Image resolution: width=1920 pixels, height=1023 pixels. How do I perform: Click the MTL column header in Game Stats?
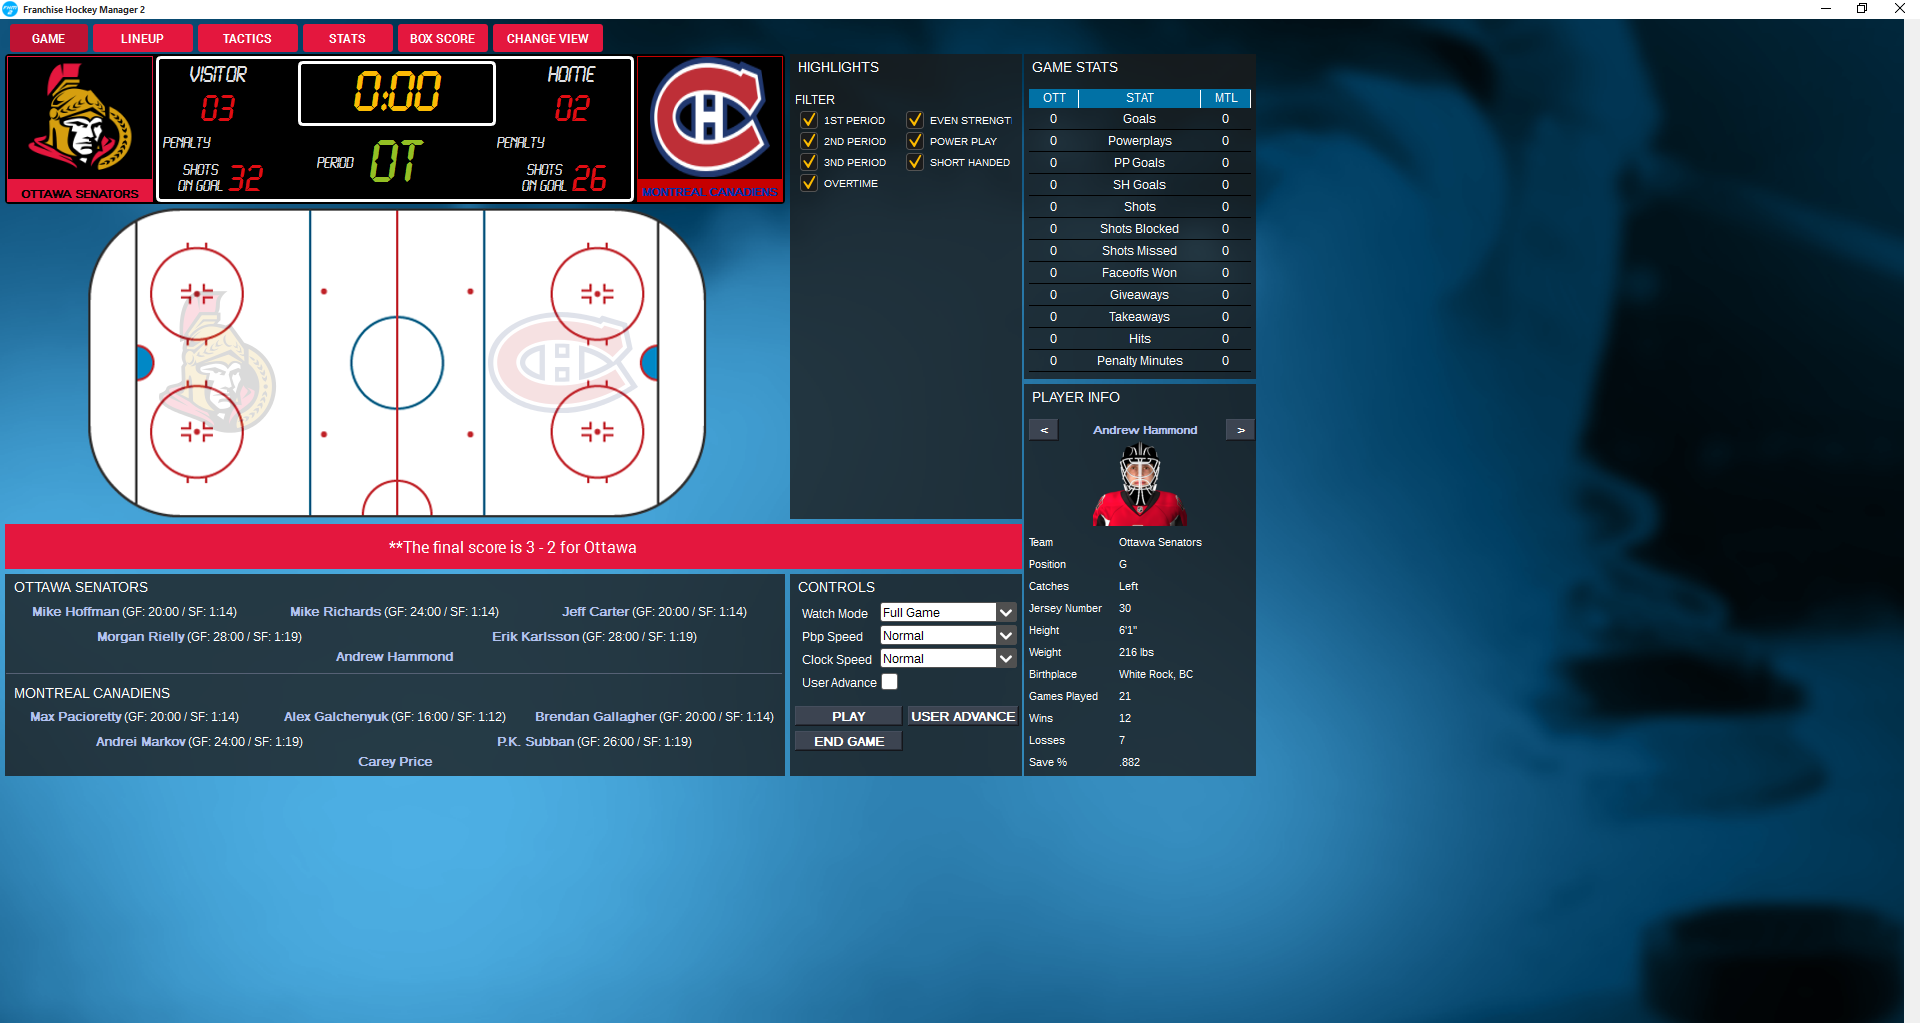(x=1226, y=98)
